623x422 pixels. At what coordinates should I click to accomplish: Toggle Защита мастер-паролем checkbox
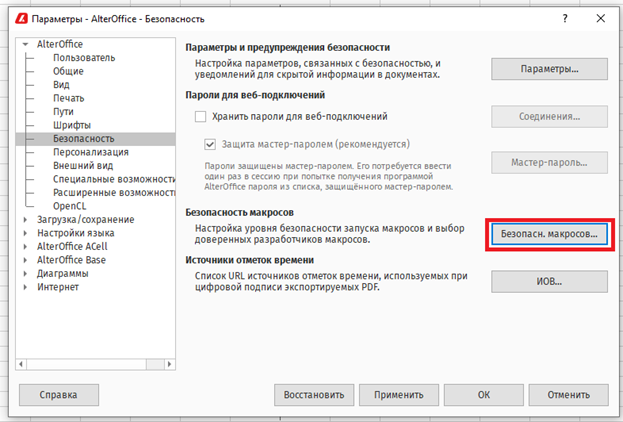[x=210, y=144]
